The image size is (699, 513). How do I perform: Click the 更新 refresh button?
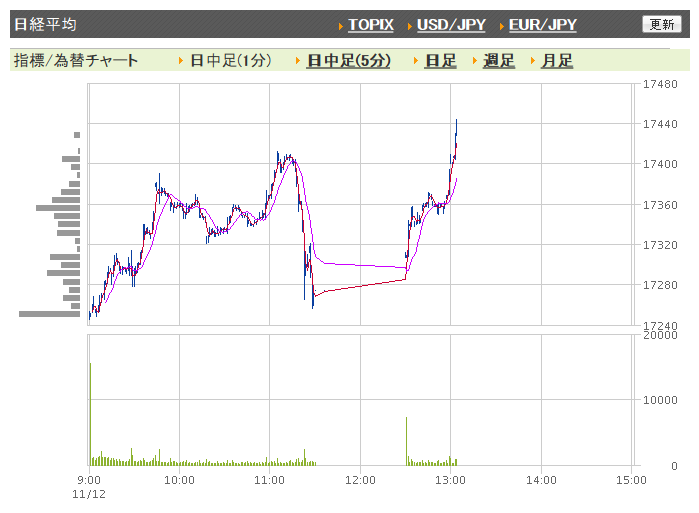click(662, 24)
